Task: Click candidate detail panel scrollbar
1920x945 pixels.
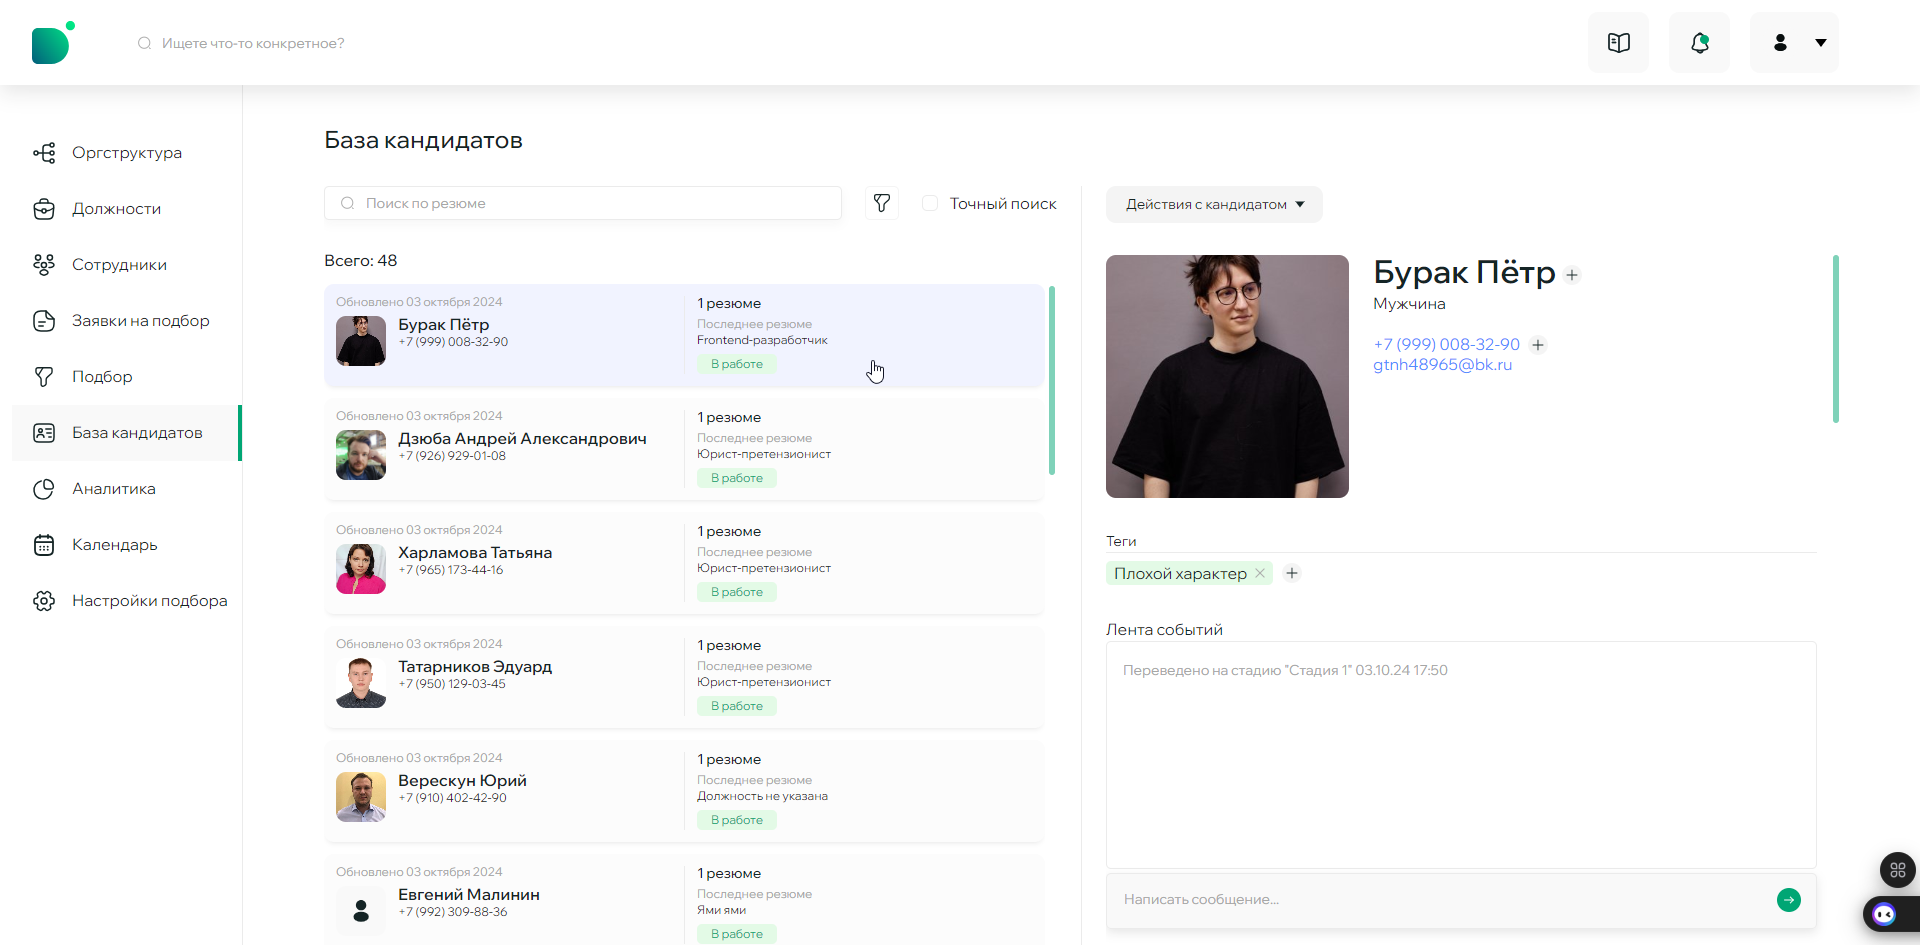Action: point(1836,339)
